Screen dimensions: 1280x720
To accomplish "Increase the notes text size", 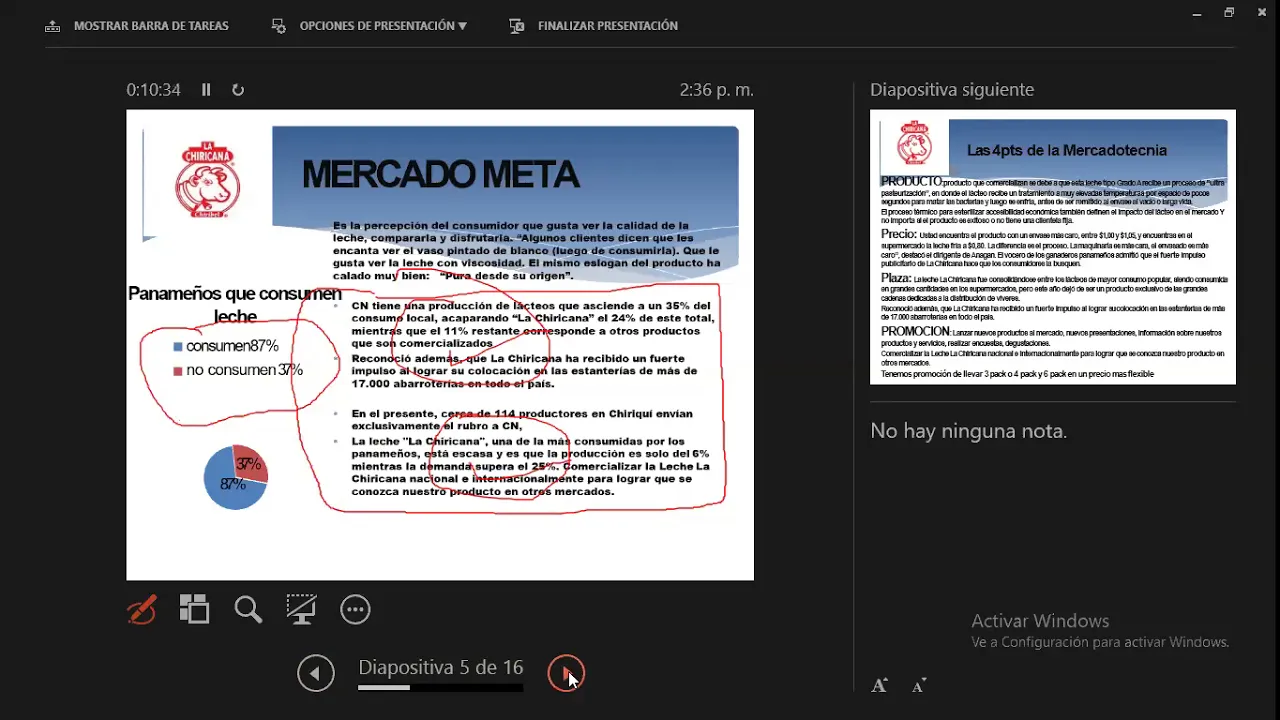I will (x=879, y=685).
